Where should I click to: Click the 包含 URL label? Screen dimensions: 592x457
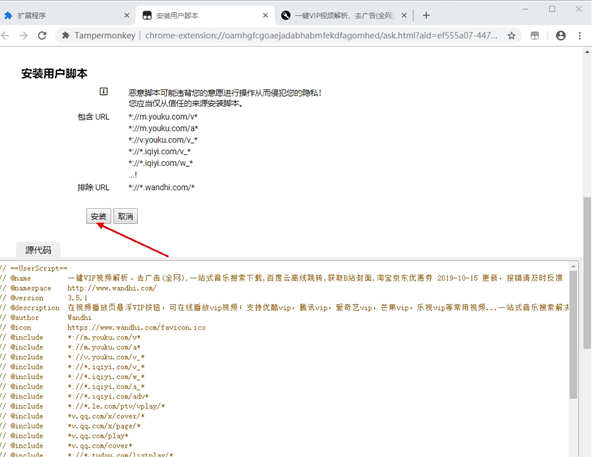(93, 117)
